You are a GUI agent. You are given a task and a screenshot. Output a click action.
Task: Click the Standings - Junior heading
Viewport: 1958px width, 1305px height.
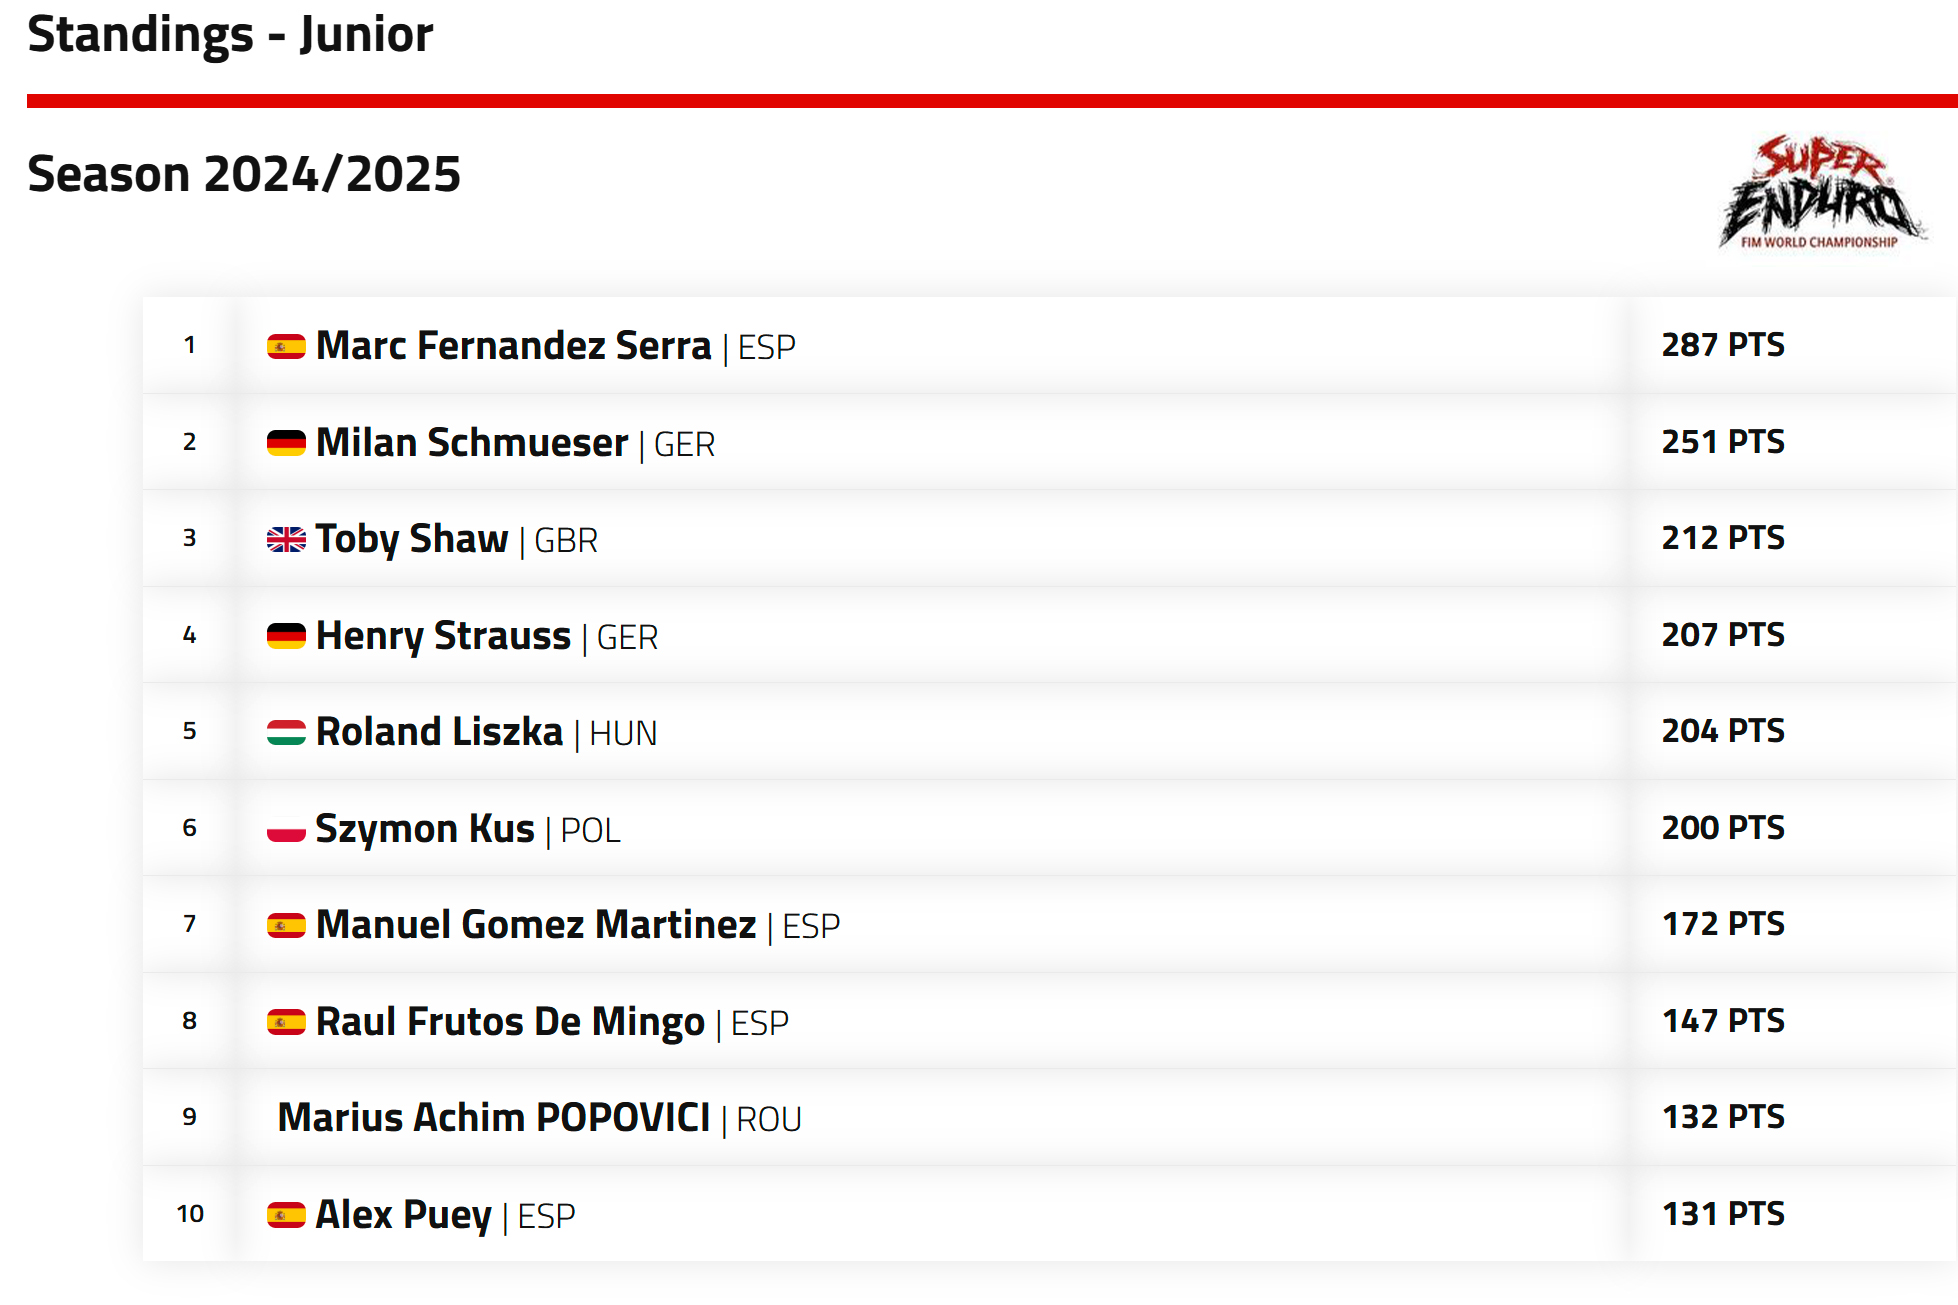(x=230, y=34)
